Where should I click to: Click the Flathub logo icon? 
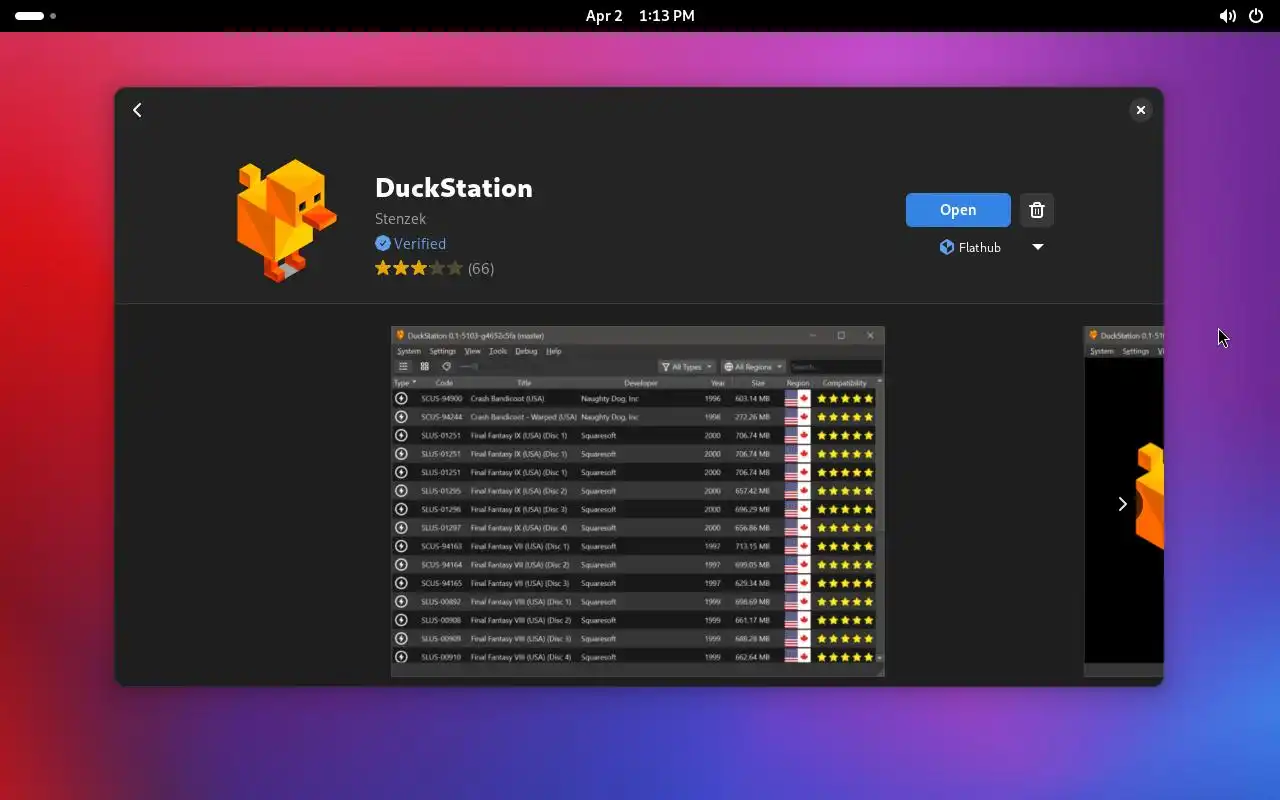pyautogui.click(x=946, y=247)
